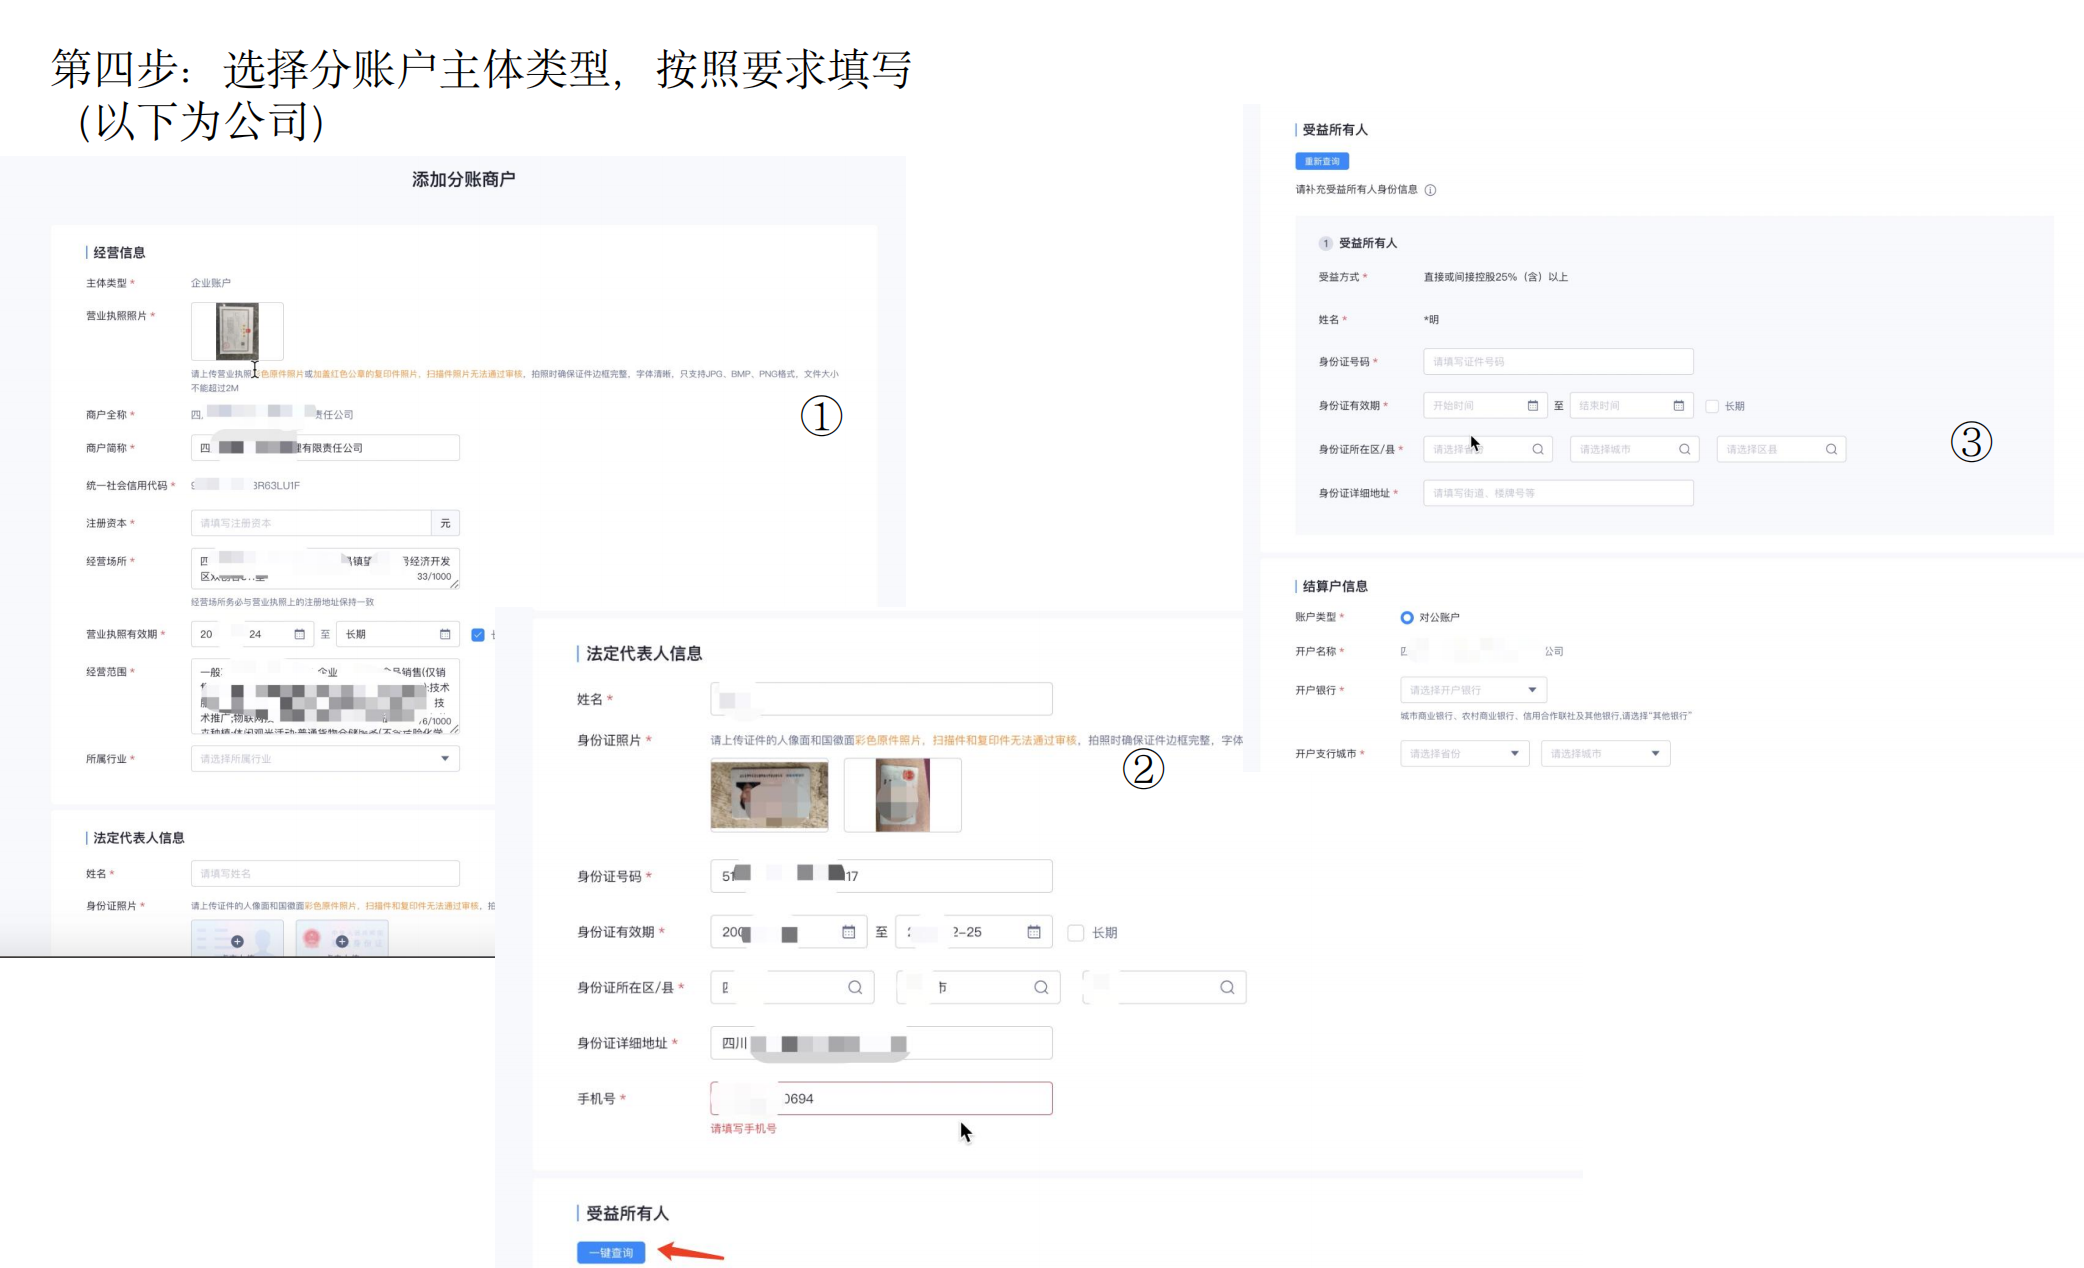2084x1268 pixels.
Task: Click the 一键查询 button under 受益所有人
Action: [x=611, y=1253]
